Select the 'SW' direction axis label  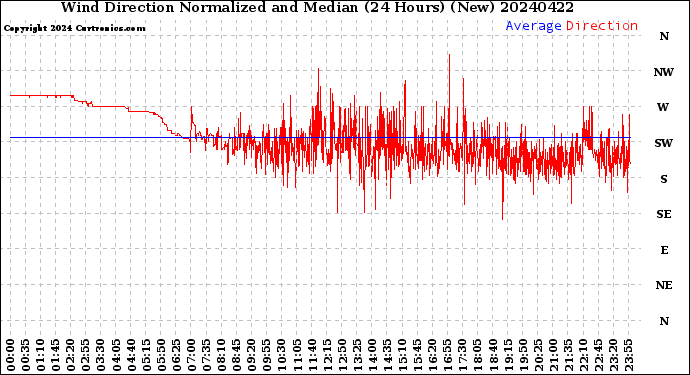(664, 143)
